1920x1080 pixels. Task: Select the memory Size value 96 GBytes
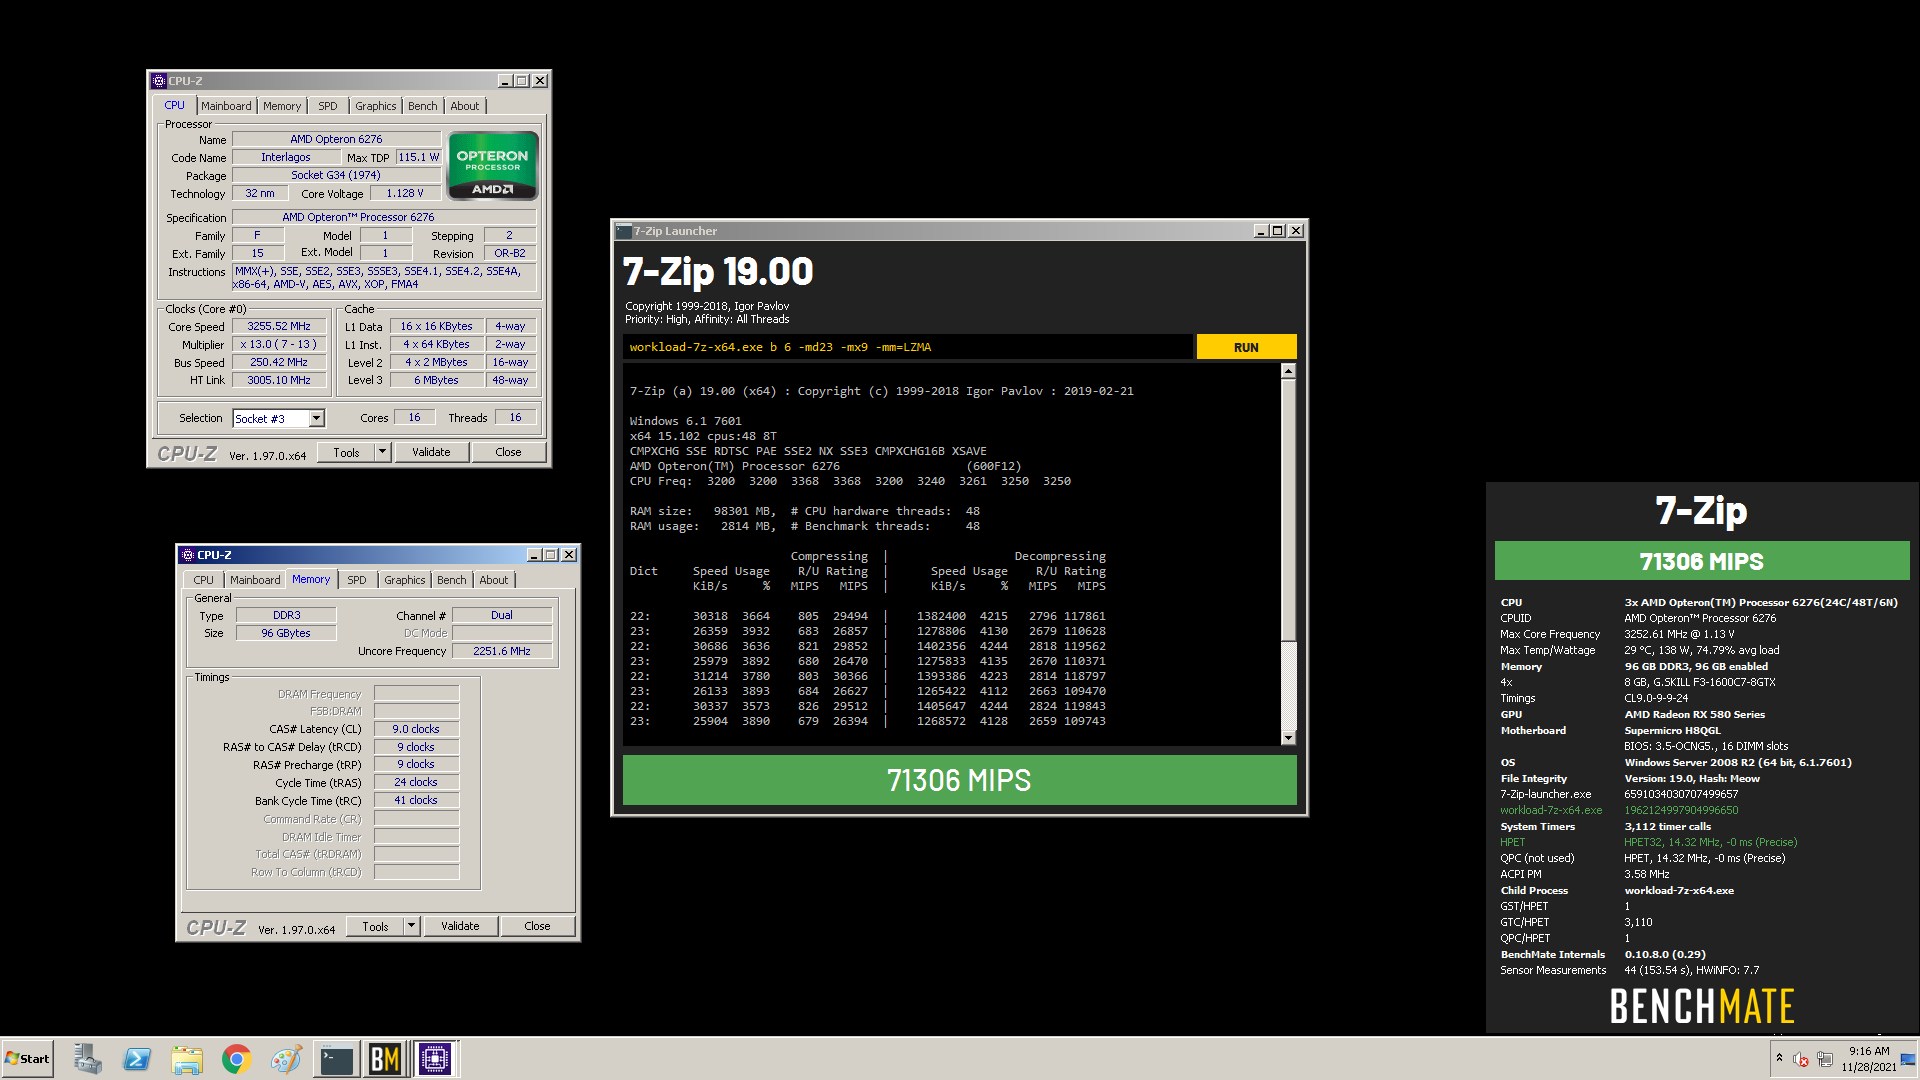286,633
